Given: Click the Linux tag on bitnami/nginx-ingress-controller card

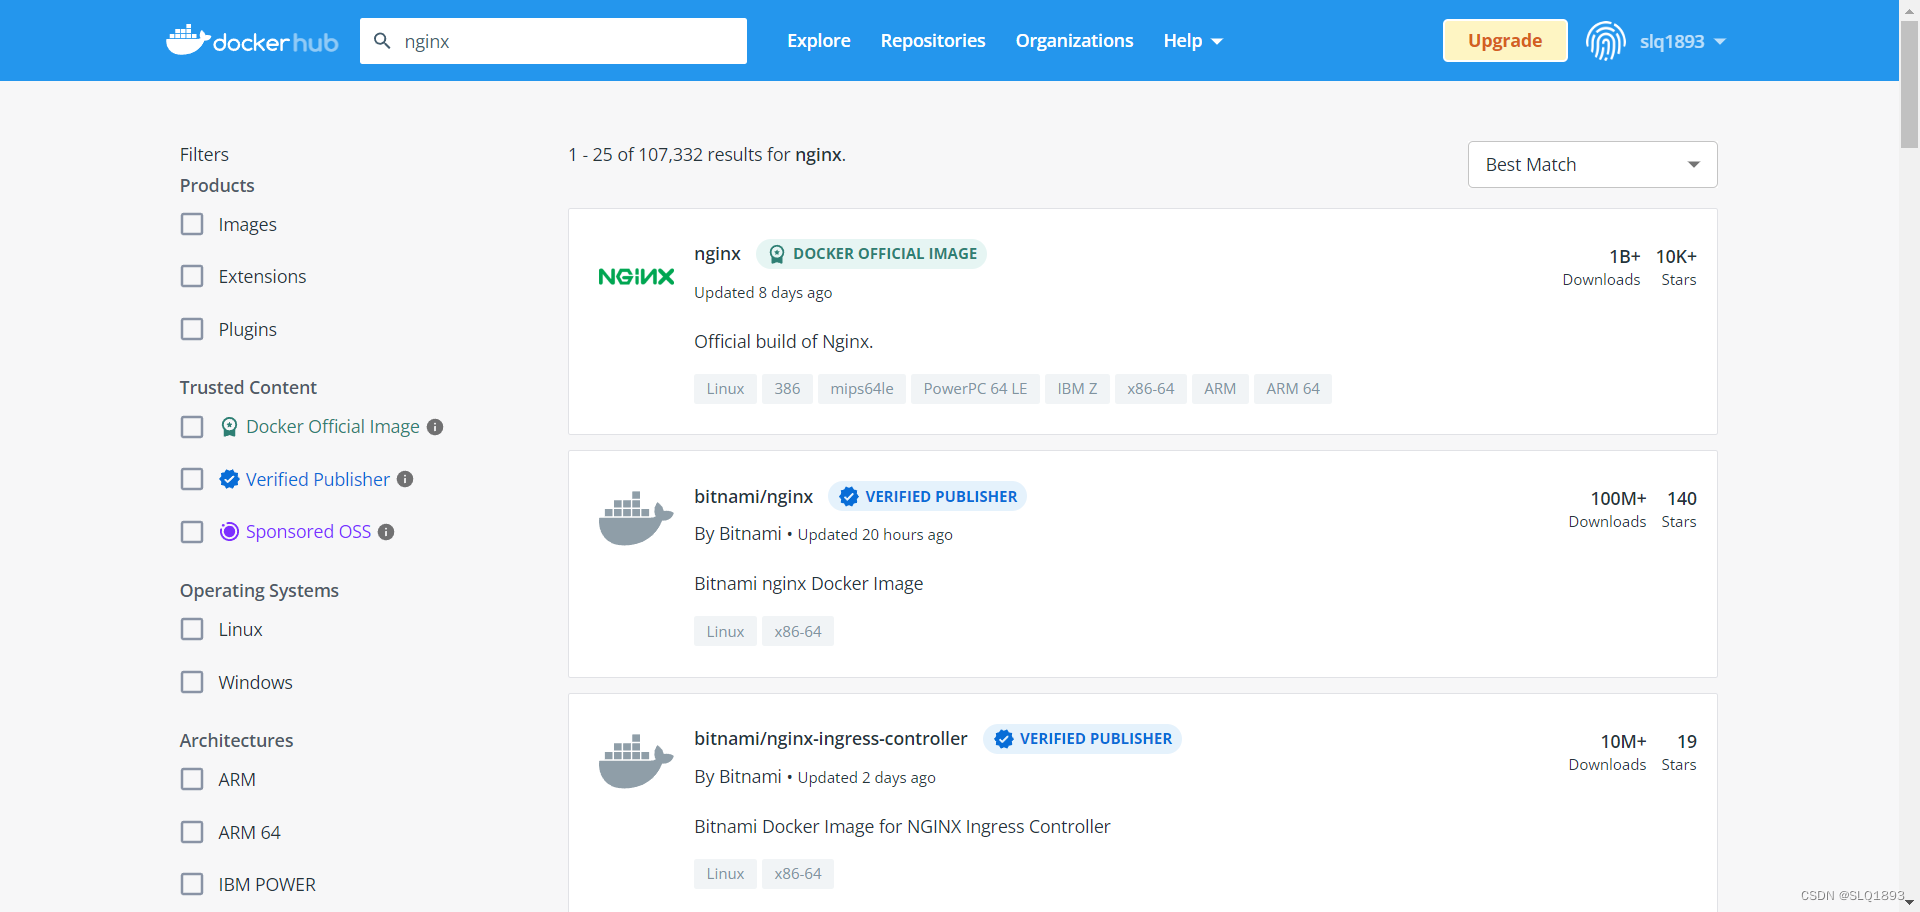Looking at the screenshot, I should tap(725, 874).
